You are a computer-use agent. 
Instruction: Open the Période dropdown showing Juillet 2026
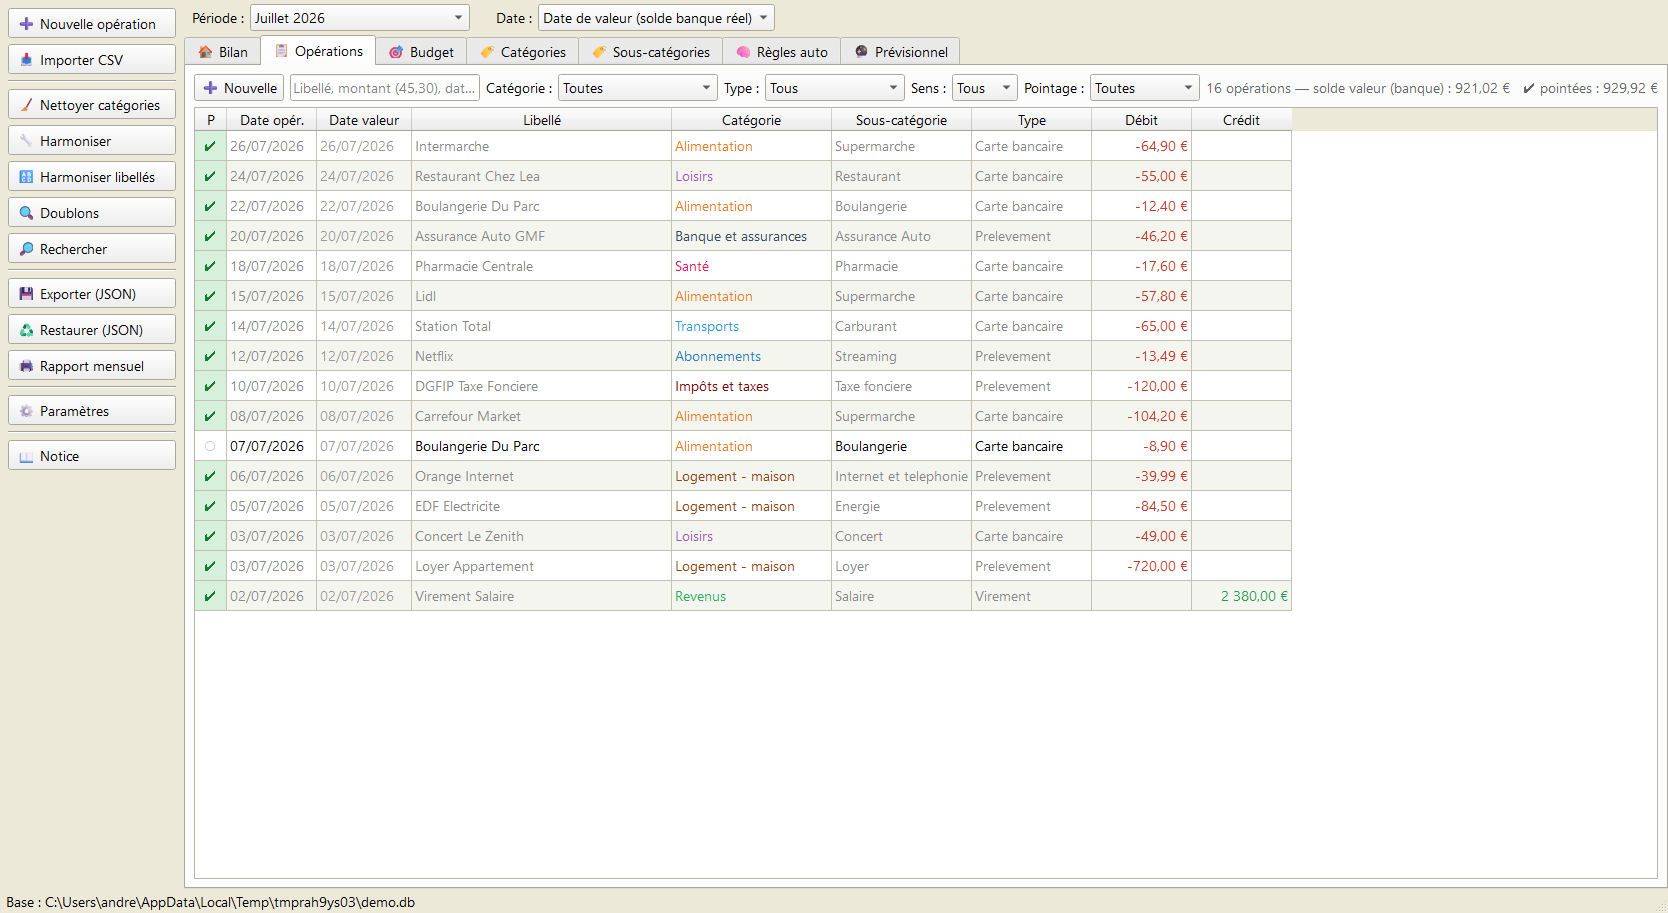pyautogui.click(x=360, y=18)
